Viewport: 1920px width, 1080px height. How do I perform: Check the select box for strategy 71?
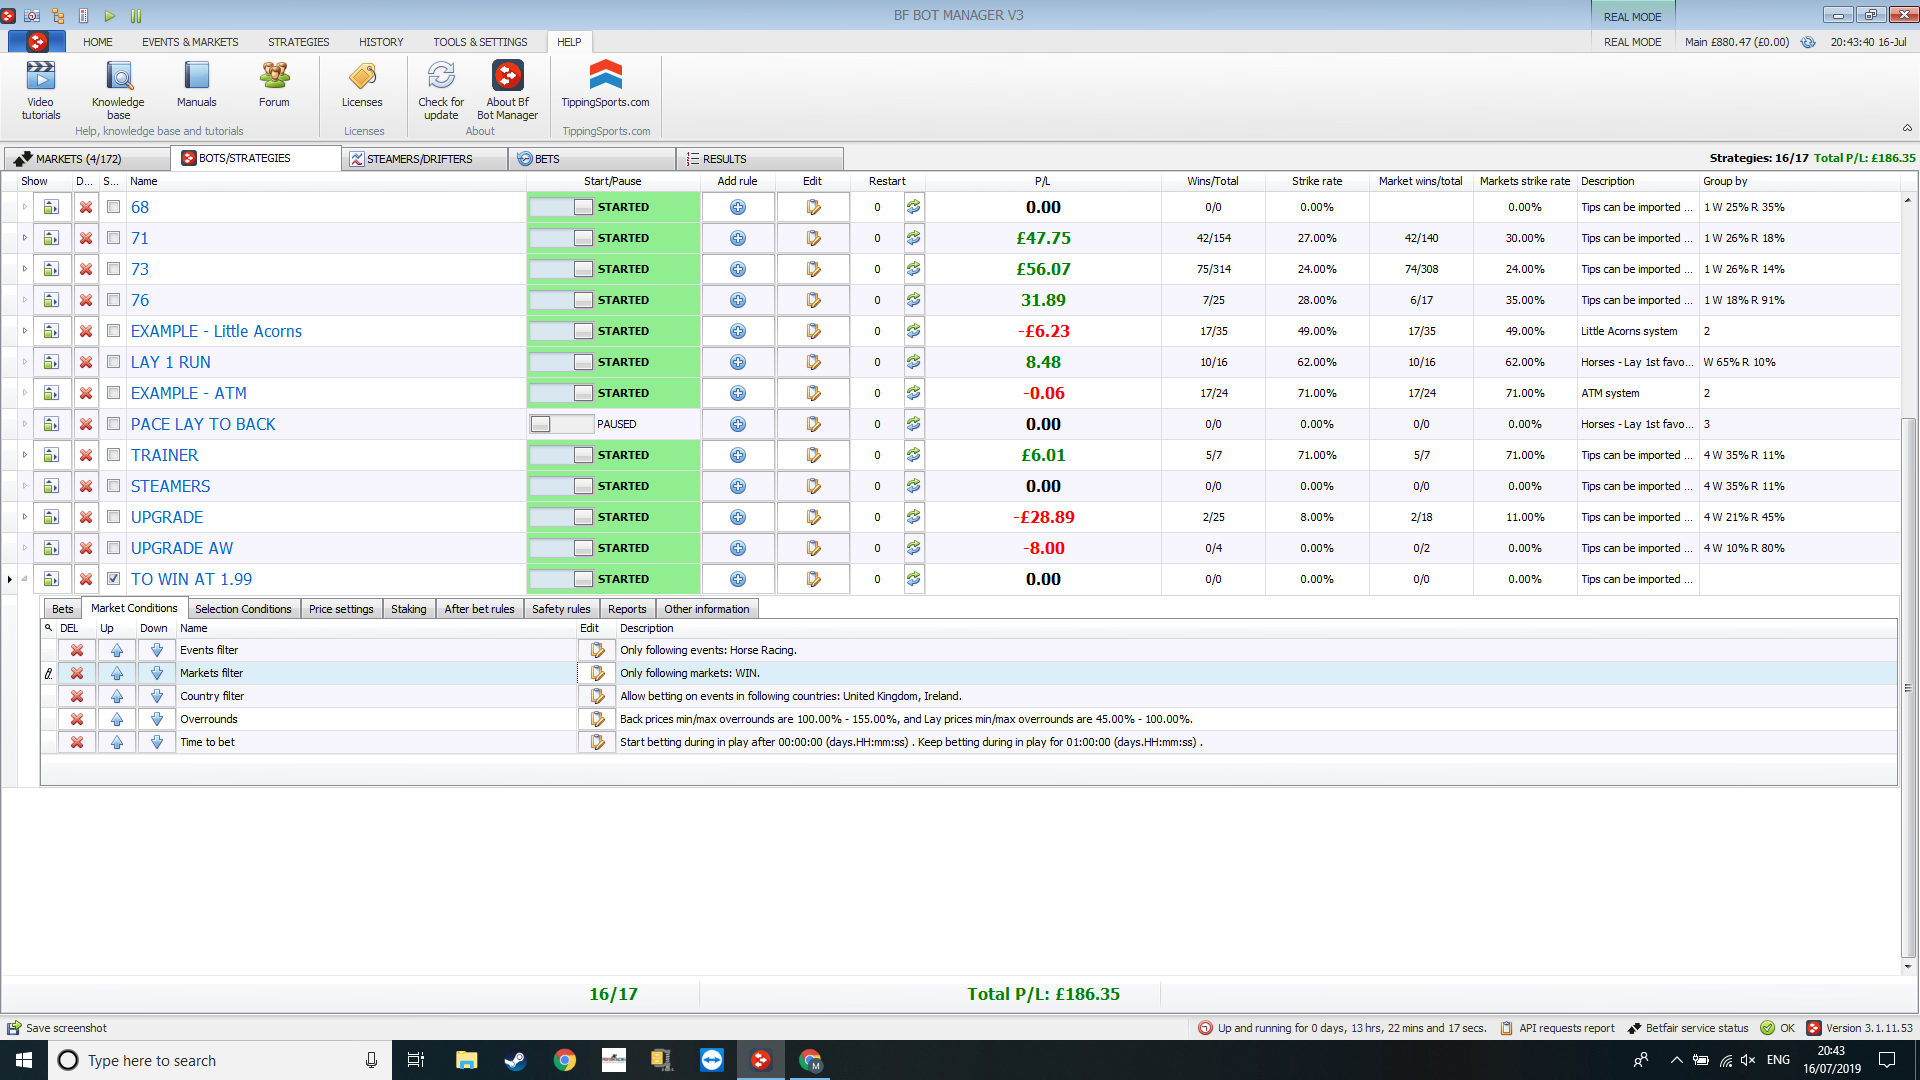(x=114, y=238)
